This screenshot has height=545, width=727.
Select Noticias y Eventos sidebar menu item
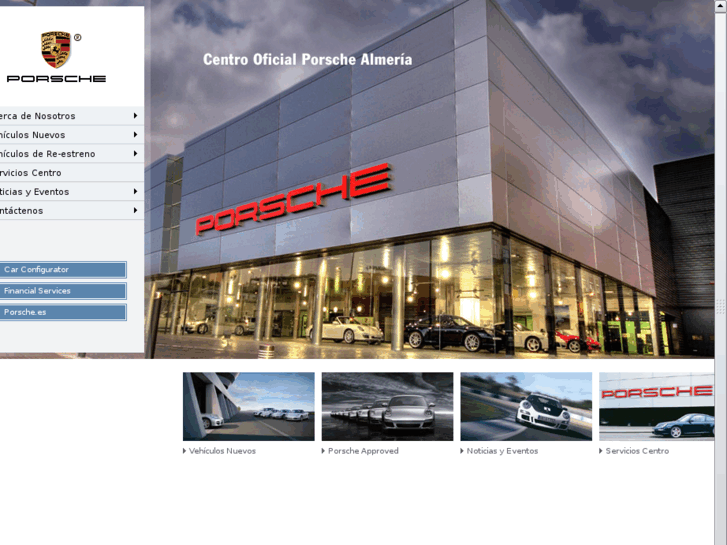[x=72, y=192]
